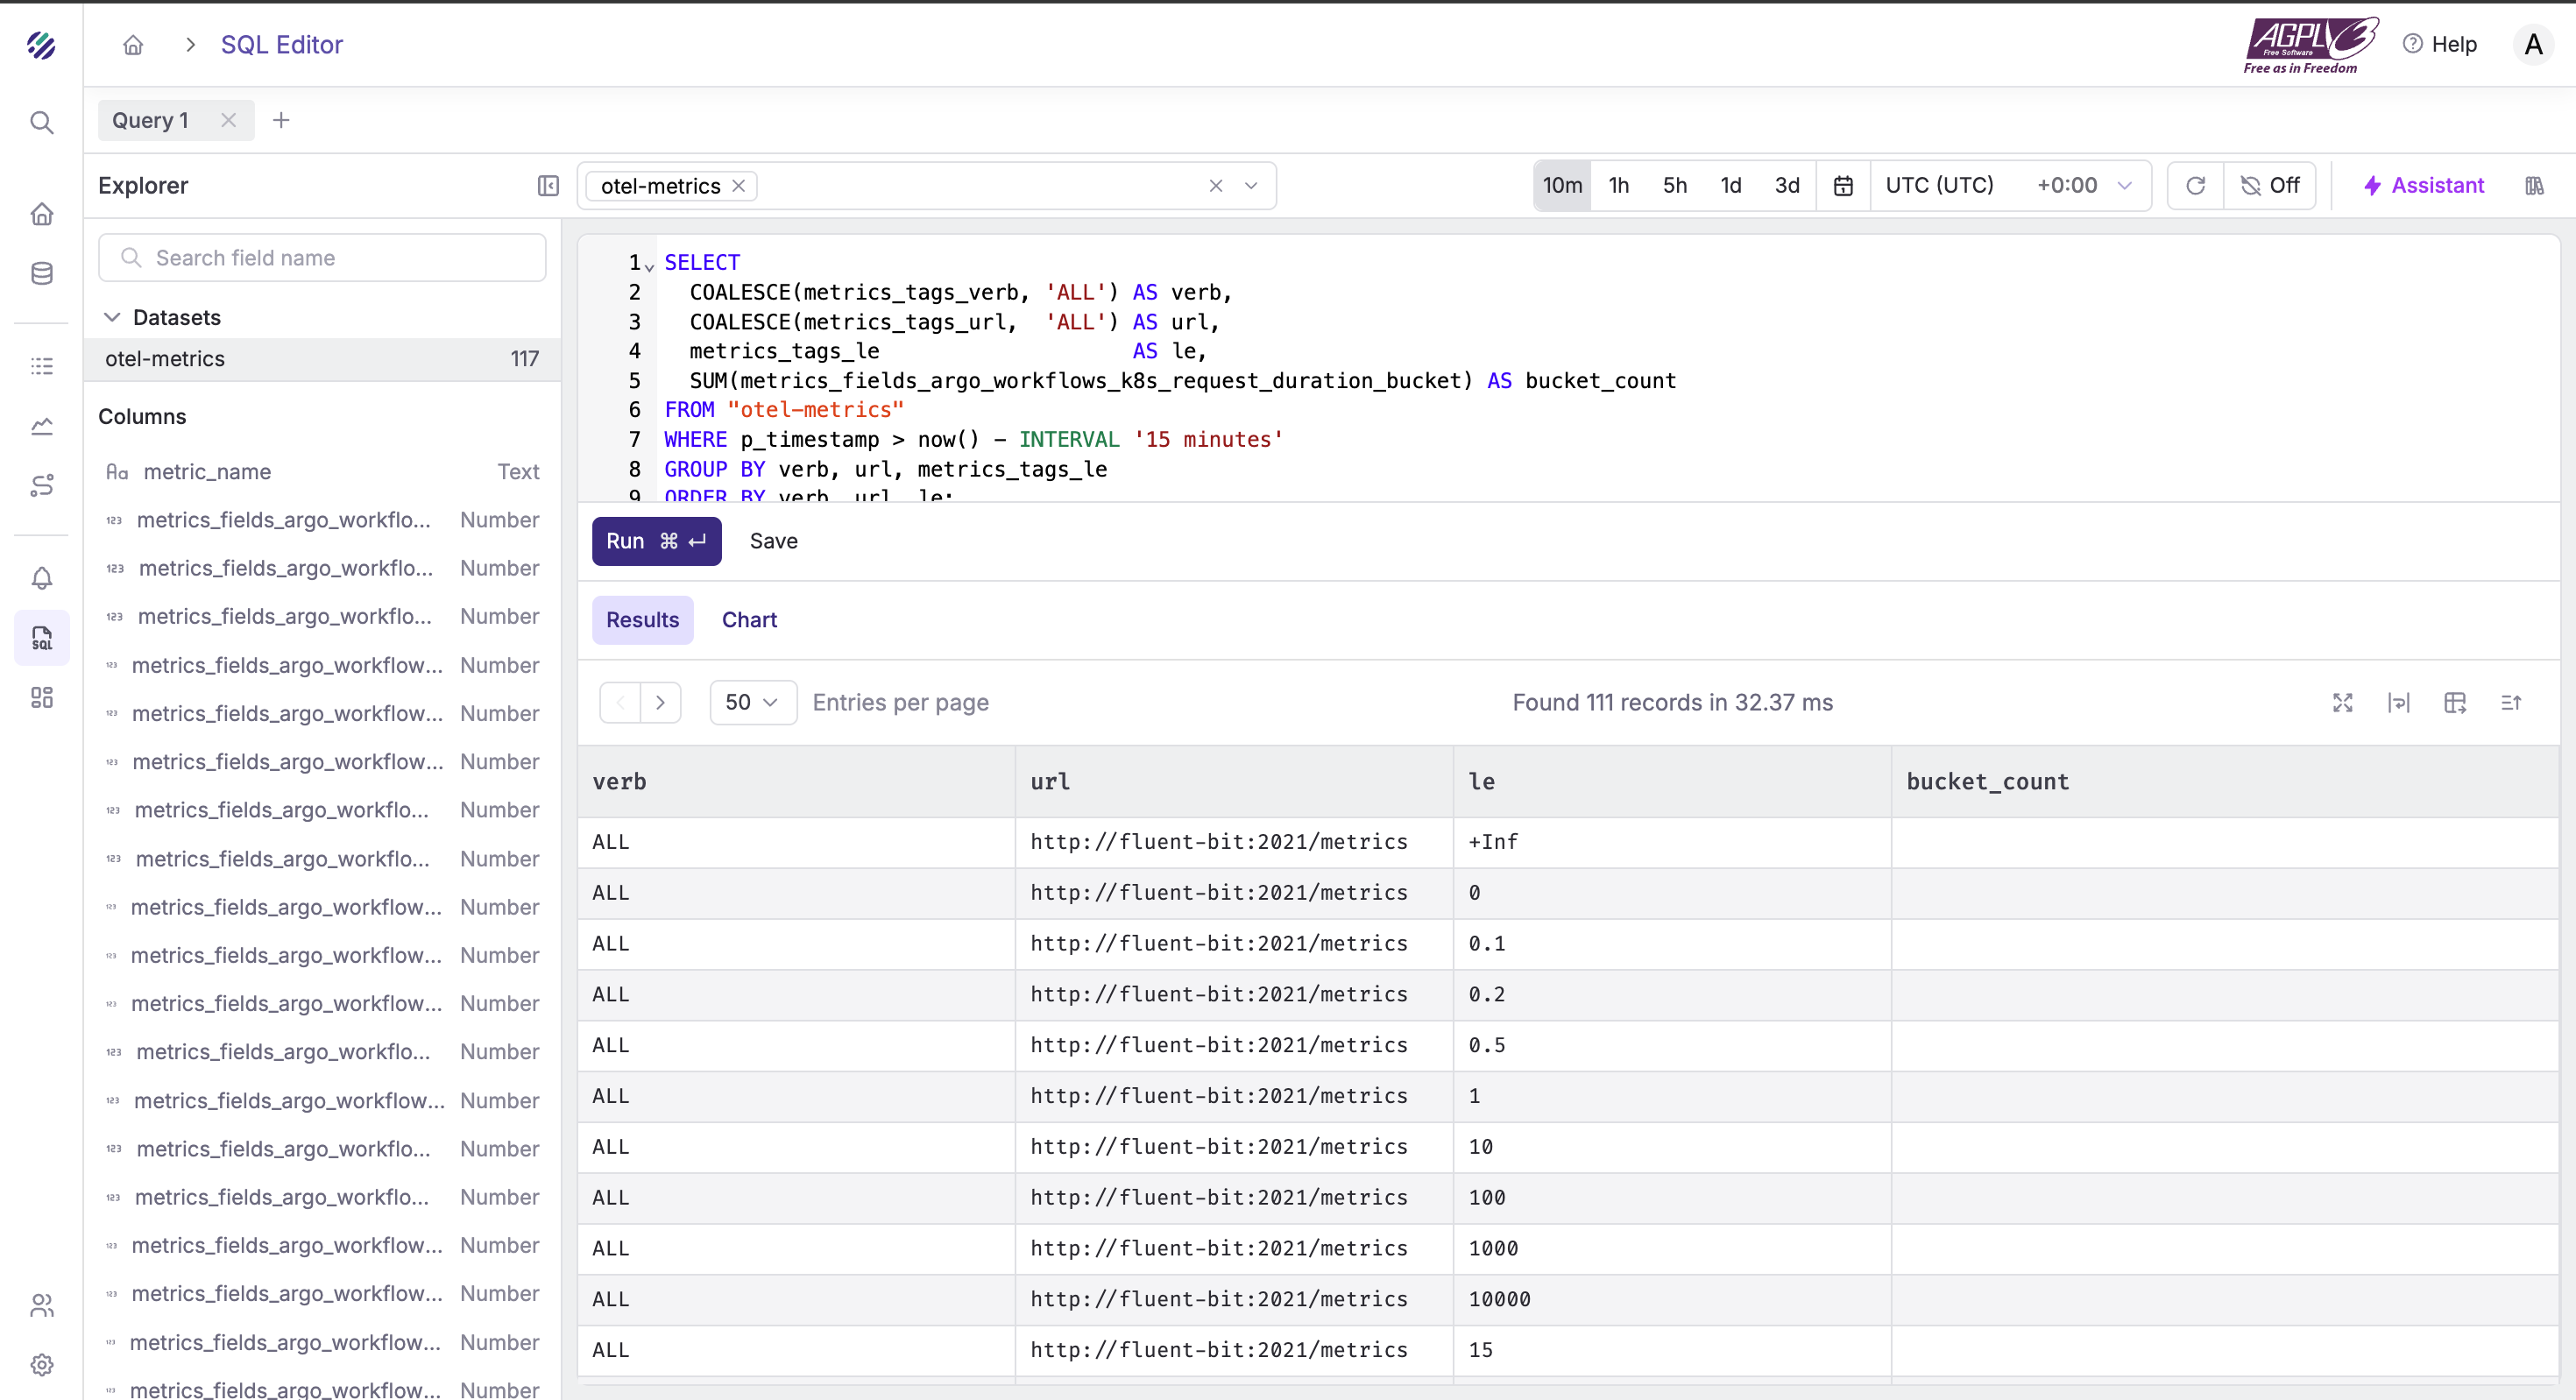This screenshot has height=1400, width=2576.
Task: Collapse the Explorer panel icon
Action: 548,186
